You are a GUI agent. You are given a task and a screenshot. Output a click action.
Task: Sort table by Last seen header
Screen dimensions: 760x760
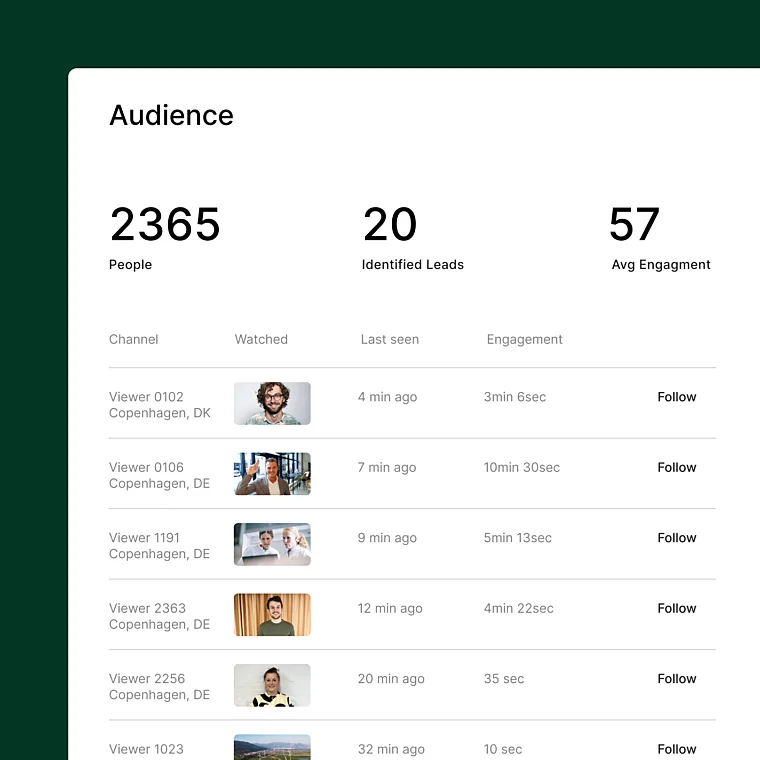pos(389,339)
